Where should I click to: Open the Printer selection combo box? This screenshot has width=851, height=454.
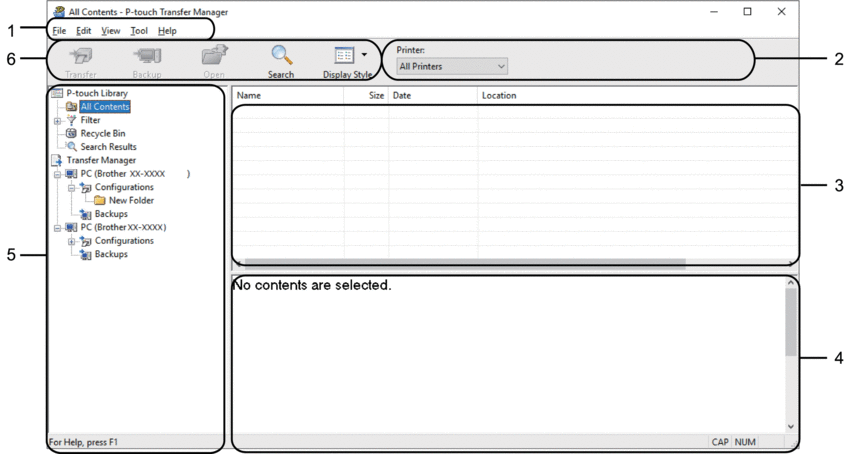pos(451,67)
